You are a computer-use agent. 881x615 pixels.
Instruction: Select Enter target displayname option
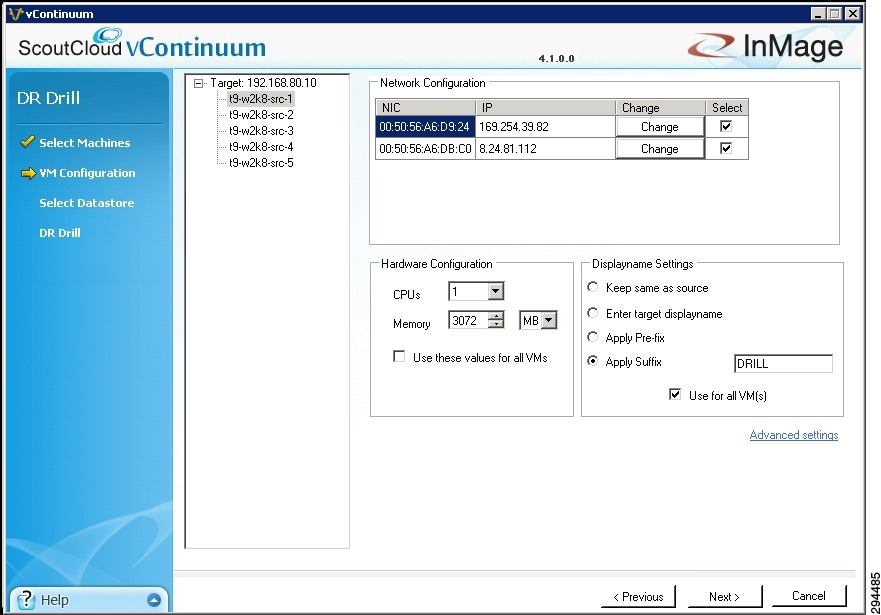click(x=592, y=312)
